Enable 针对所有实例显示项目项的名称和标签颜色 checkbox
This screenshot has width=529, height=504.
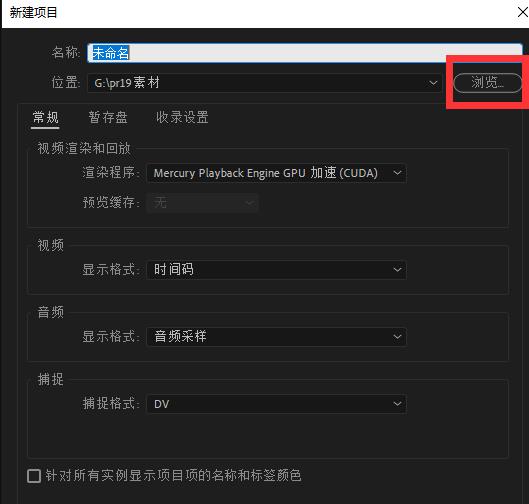(34, 476)
